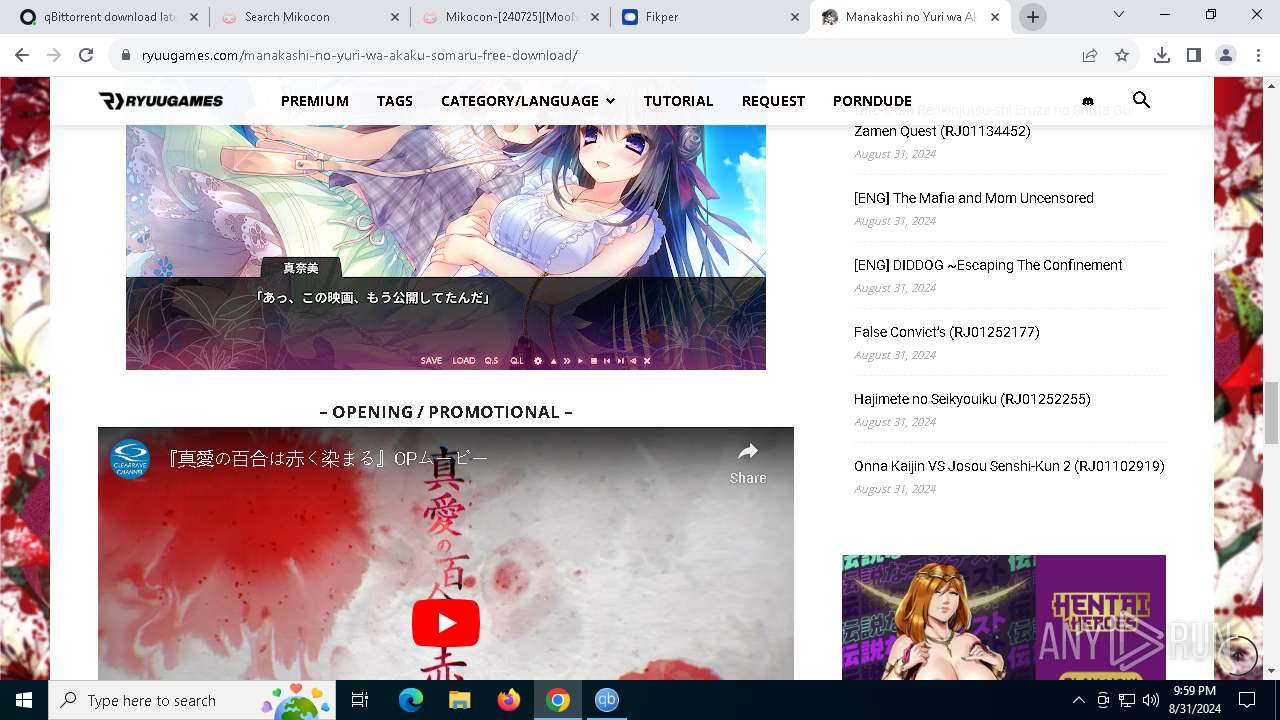Click the taskbar search box
The height and width of the screenshot is (720, 1280).
point(192,700)
